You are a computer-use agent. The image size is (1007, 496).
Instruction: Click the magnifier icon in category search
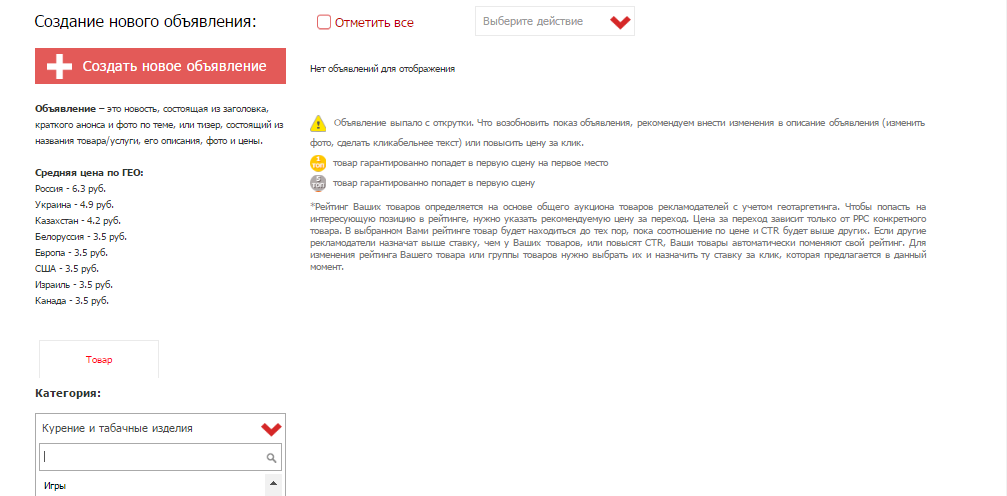(x=271, y=458)
